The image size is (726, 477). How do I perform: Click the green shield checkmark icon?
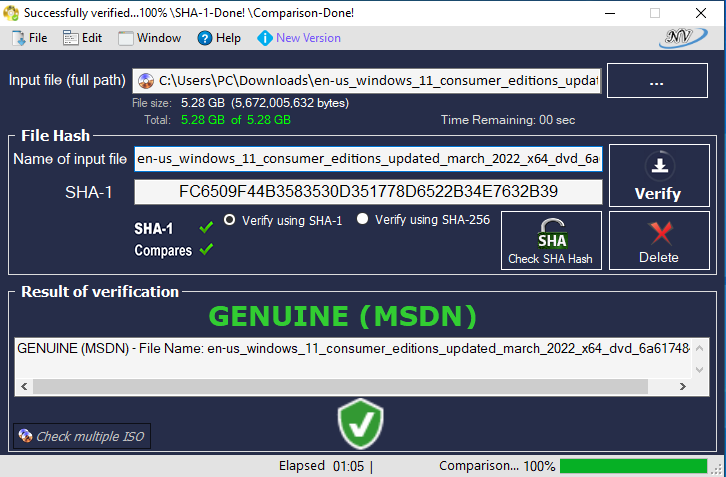[x=361, y=424]
